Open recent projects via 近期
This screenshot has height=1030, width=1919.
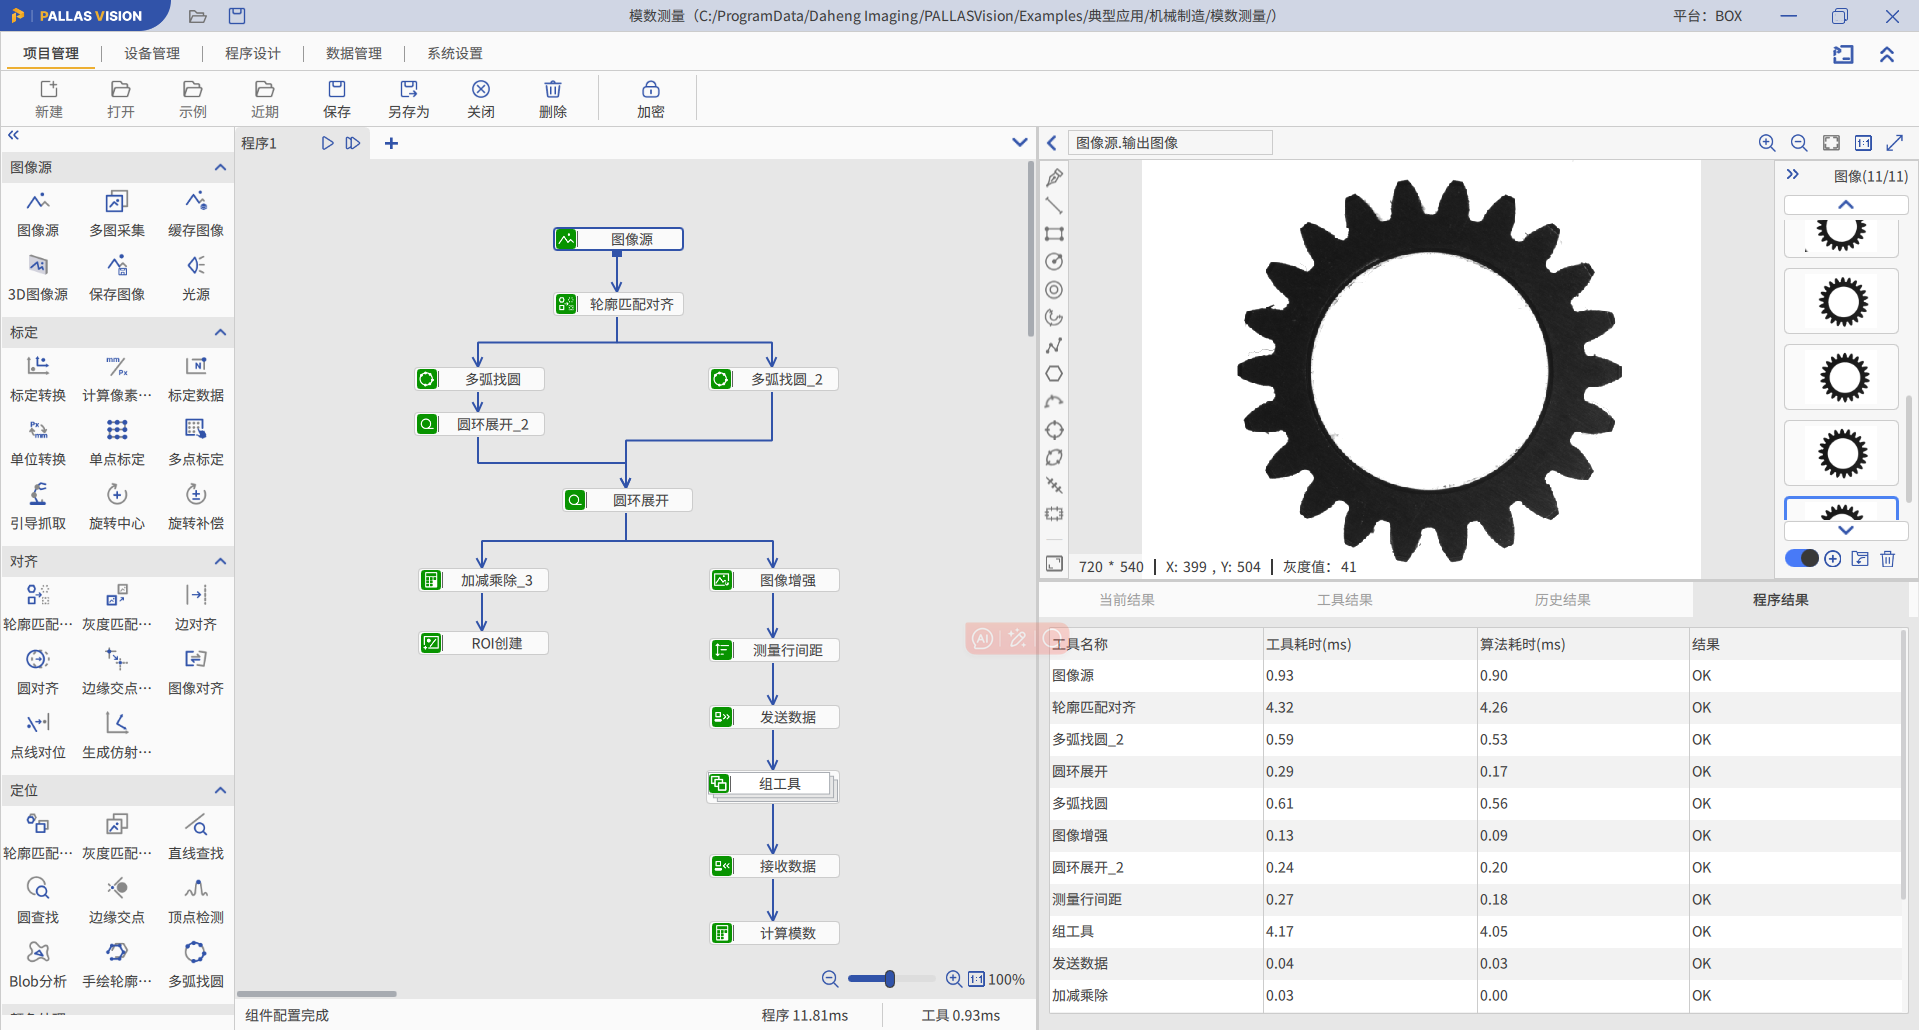click(265, 99)
